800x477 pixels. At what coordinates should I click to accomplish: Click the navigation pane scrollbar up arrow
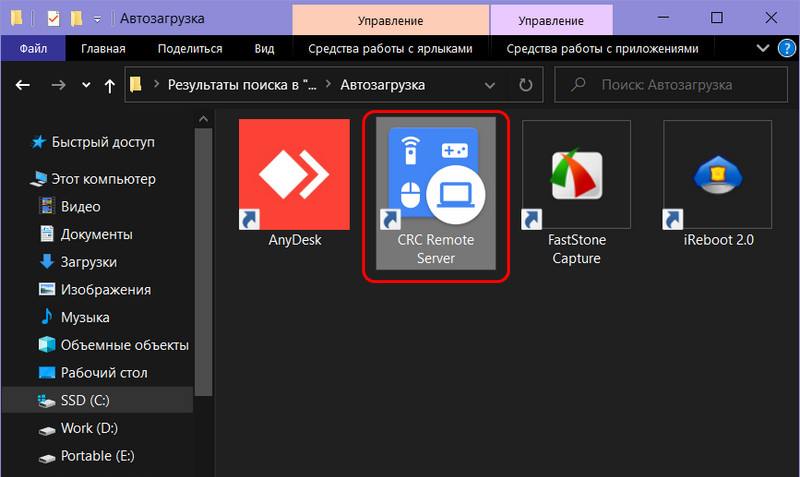click(x=203, y=119)
